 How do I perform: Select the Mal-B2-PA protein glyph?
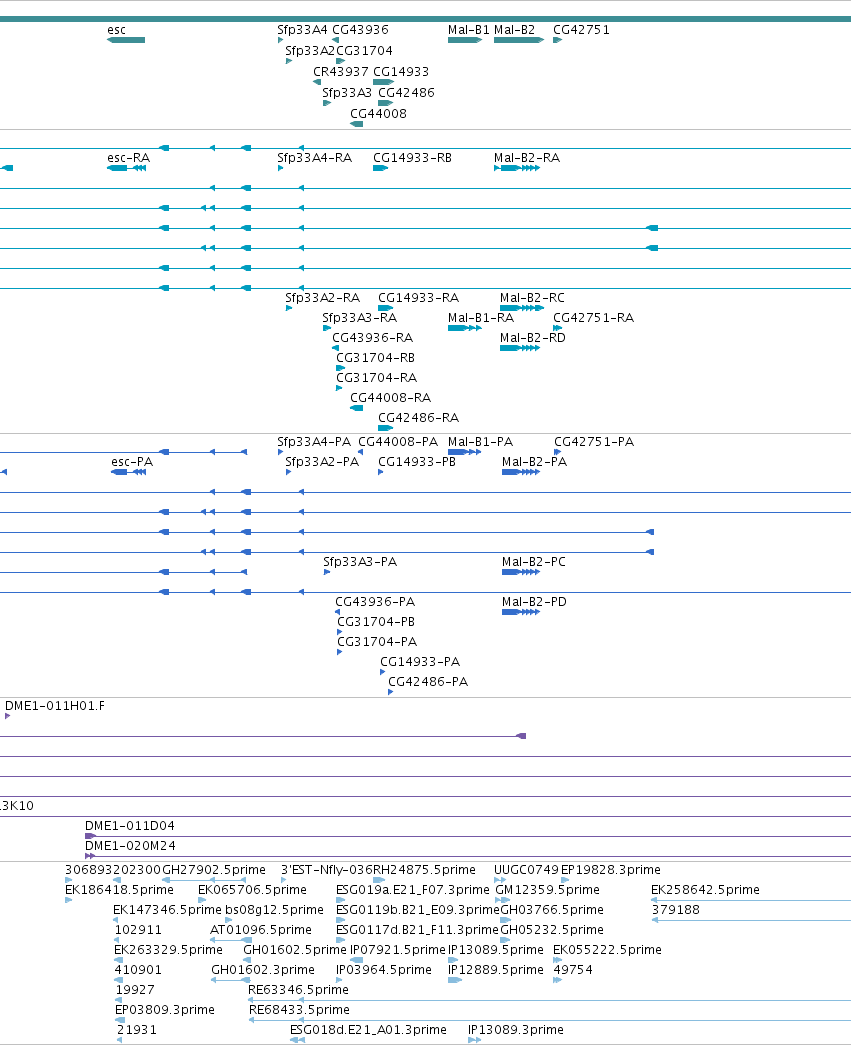[x=521, y=472]
